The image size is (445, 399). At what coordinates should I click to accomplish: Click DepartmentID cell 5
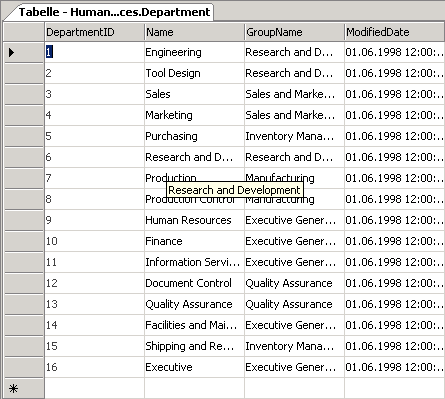94,136
